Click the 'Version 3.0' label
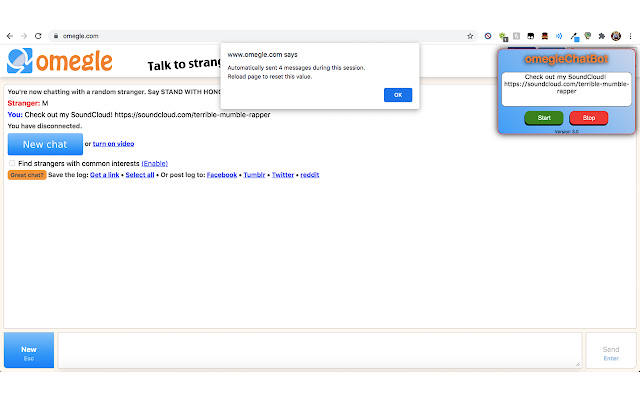The width and height of the screenshot is (640, 400). point(567,131)
